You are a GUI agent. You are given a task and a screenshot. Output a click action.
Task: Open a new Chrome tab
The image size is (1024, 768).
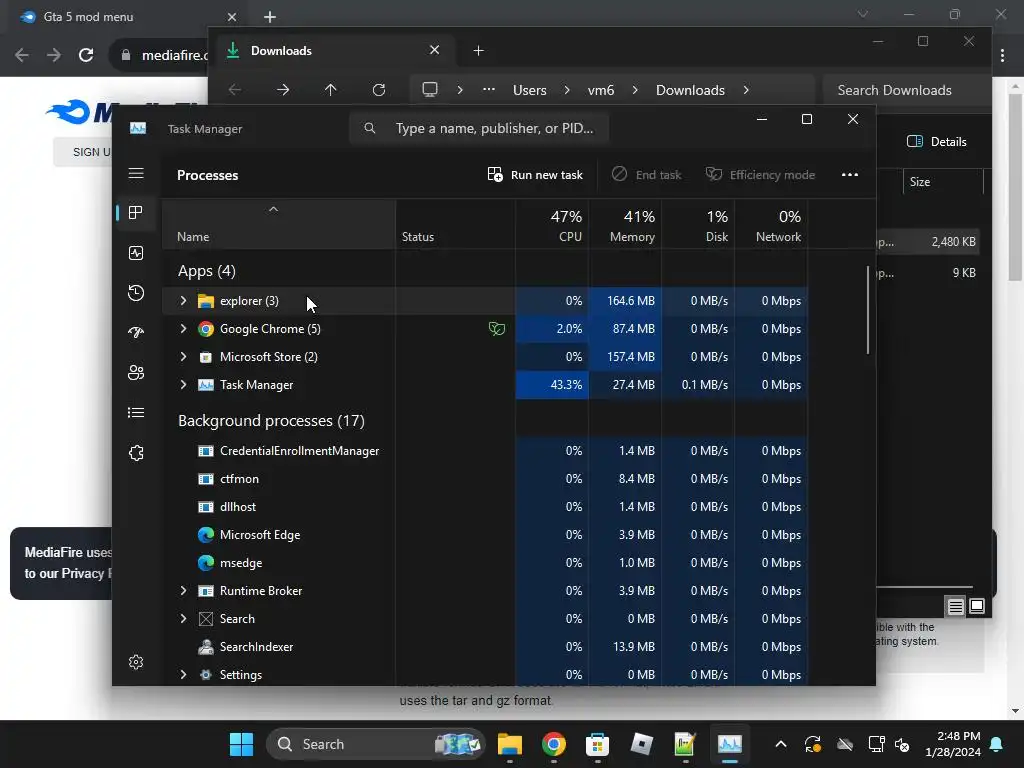tap(270, 17)
